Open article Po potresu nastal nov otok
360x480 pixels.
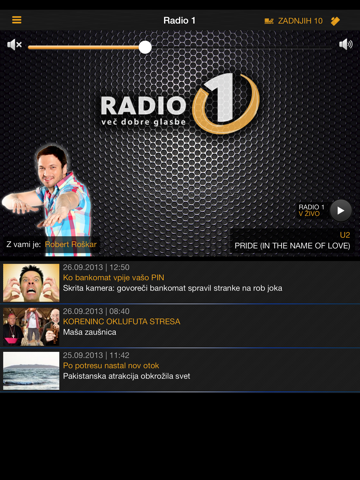[x=111, y=366]
